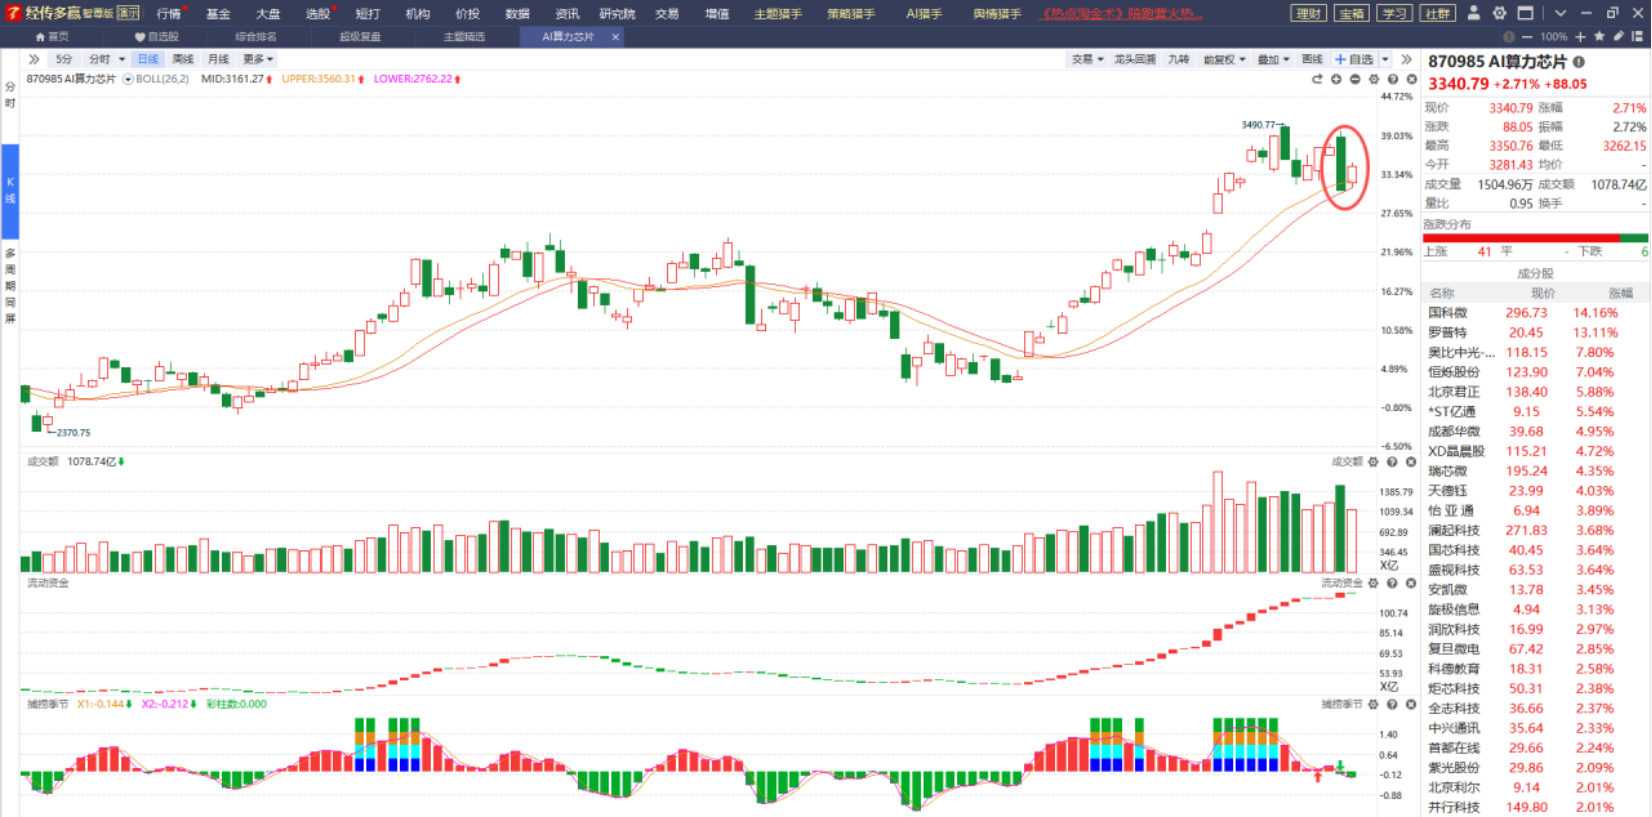The width and height of the screenshot is (1652, 817).
Task: Click the 自选 add-to-watchlist button
Action: 1355,60
